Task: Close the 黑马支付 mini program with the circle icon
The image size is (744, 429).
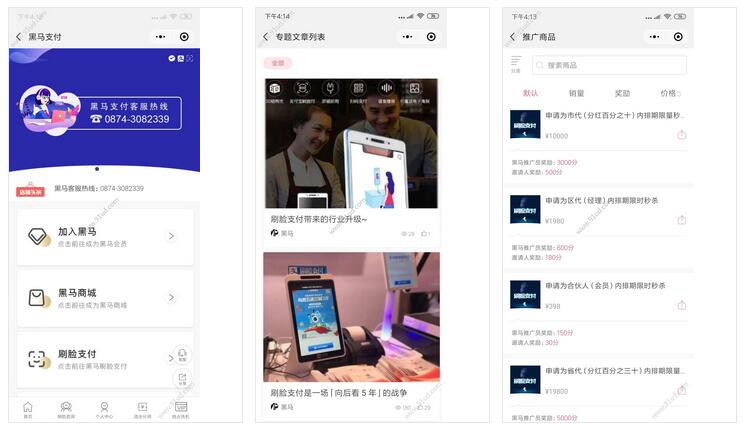Action: tap(184, 37)
